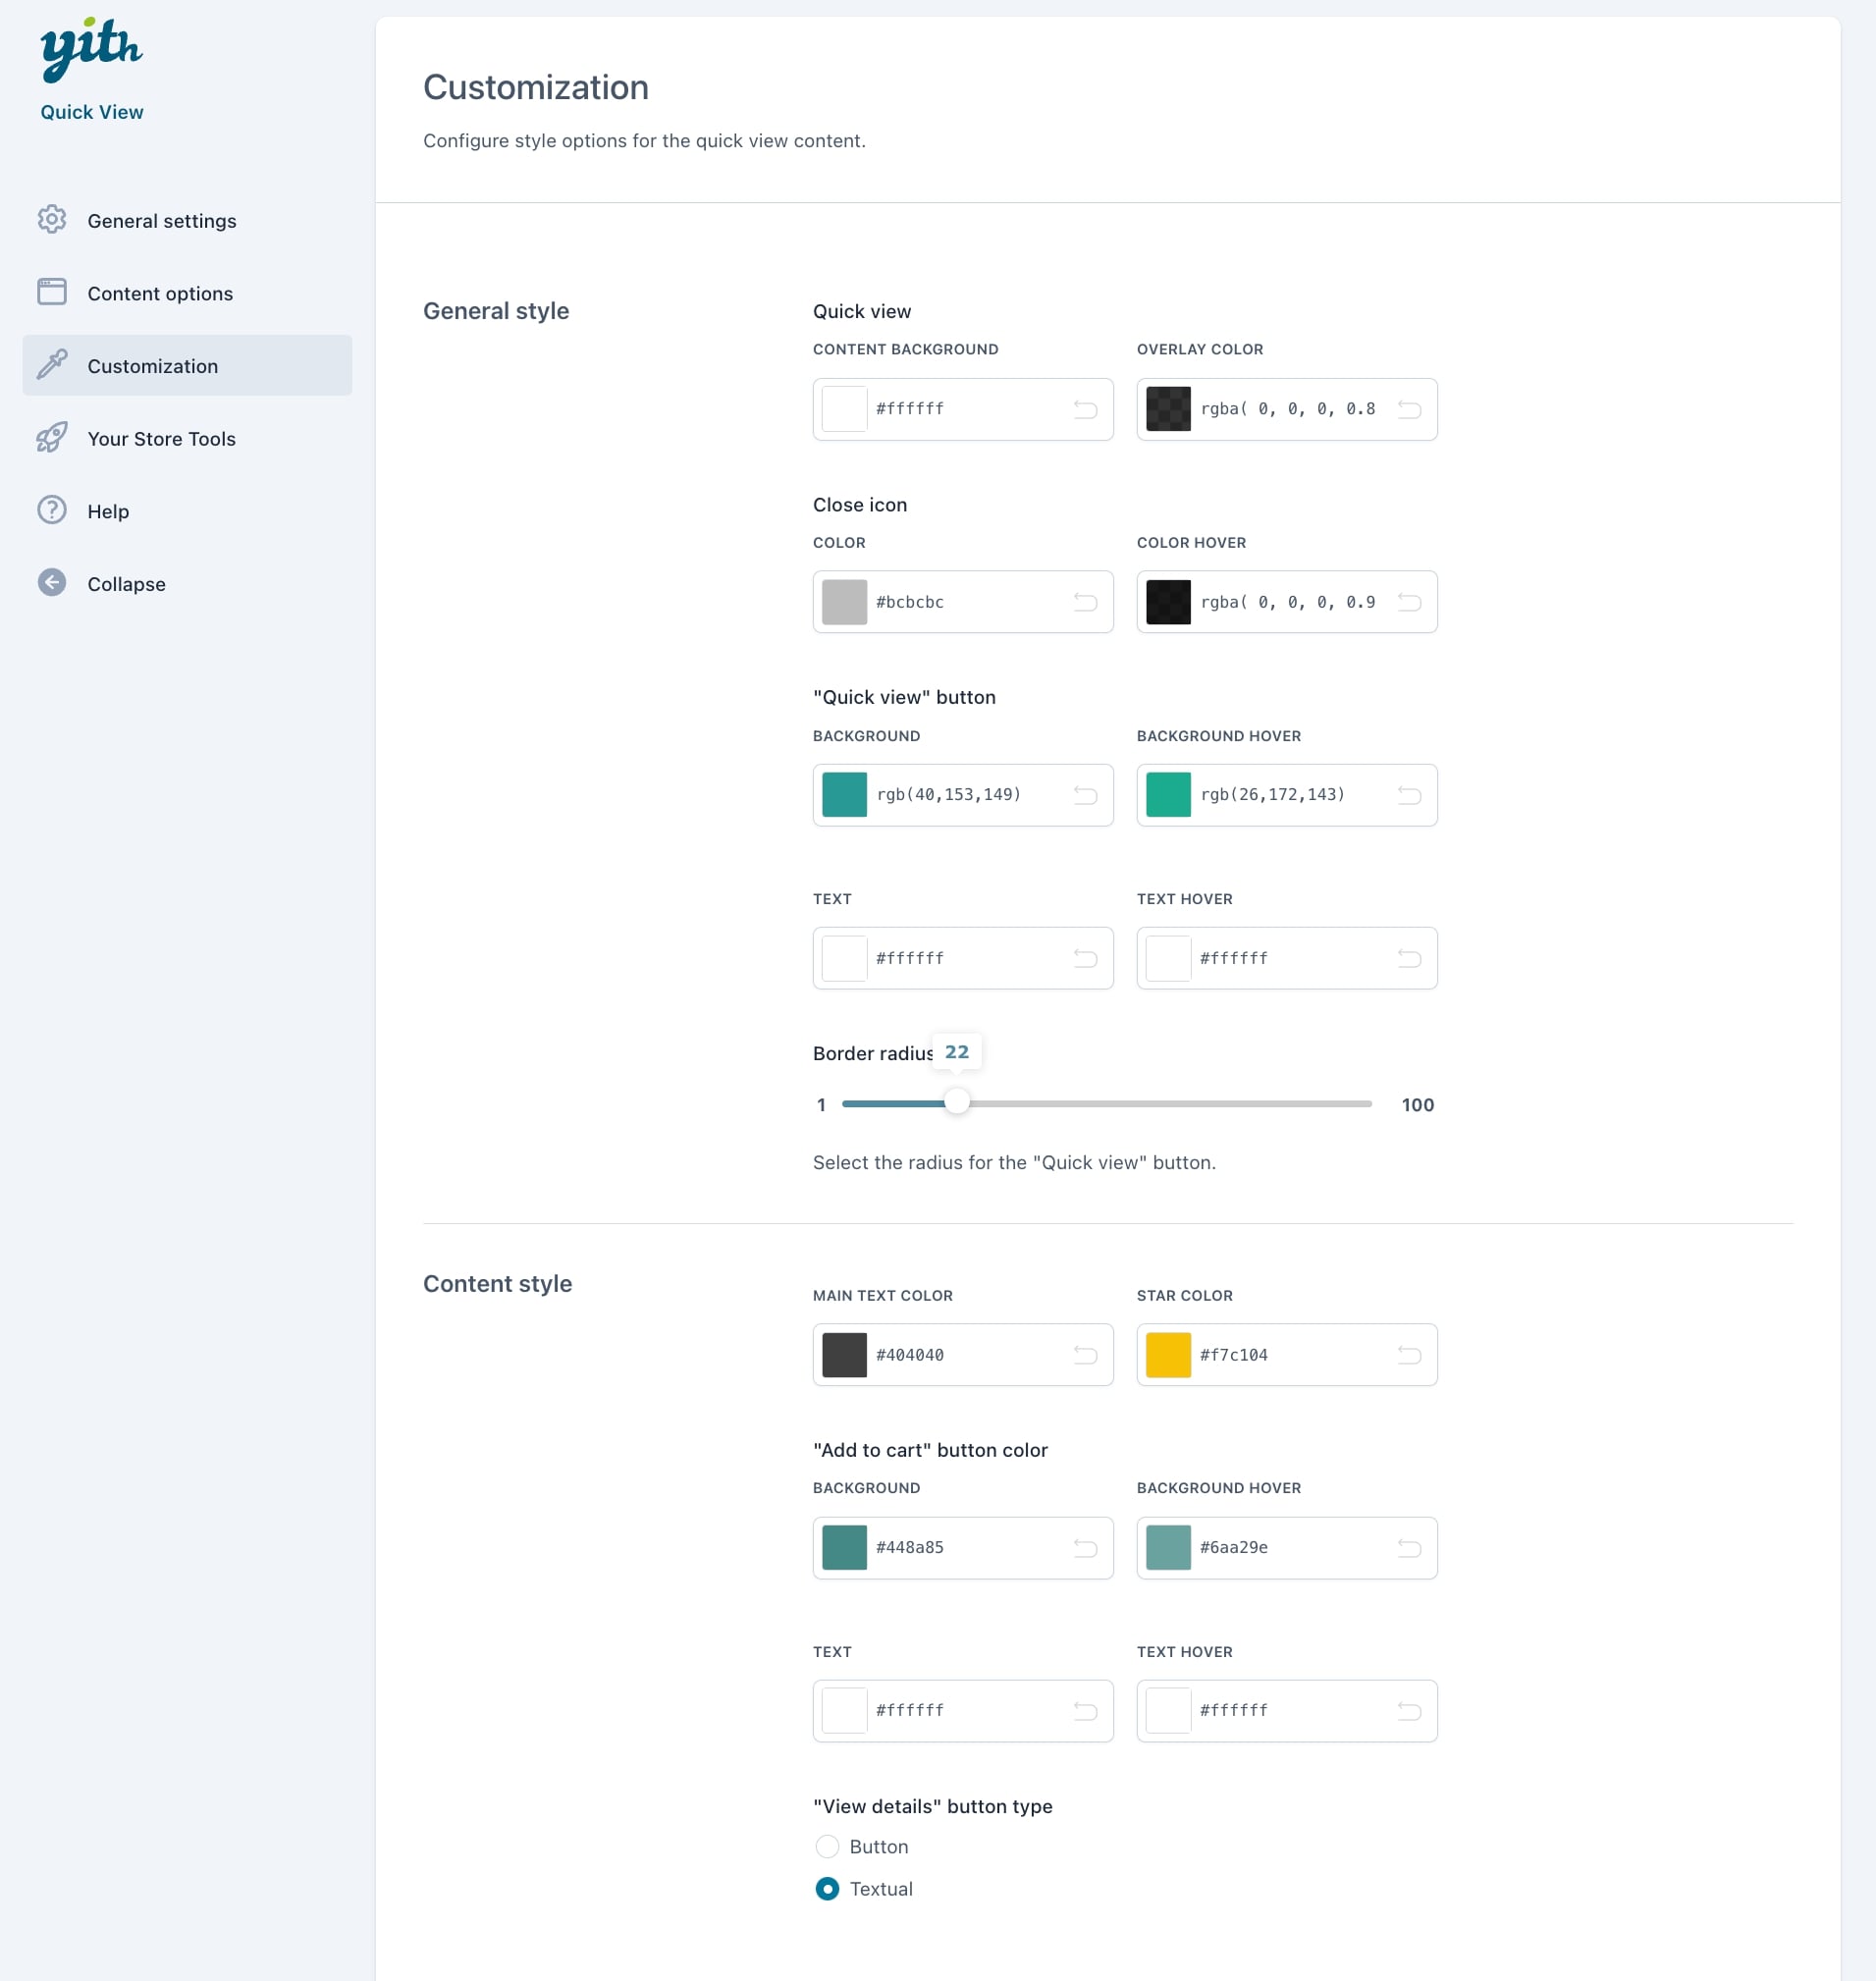Click the Content style section heading
The height and width of the screenshot is (1981, 1876).
[x=497, y=1284]
